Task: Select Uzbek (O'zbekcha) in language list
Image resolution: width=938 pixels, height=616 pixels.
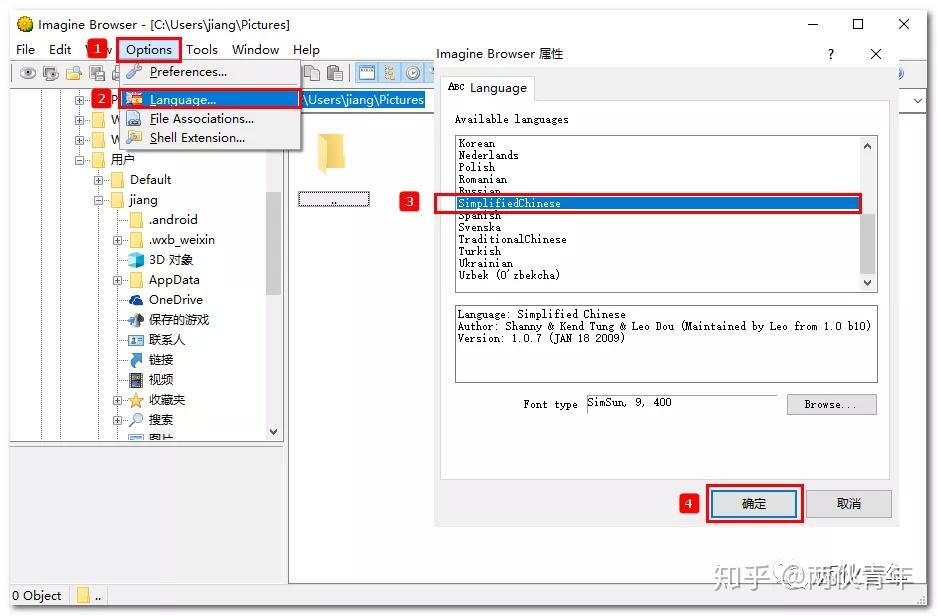Action: (658, 275)
